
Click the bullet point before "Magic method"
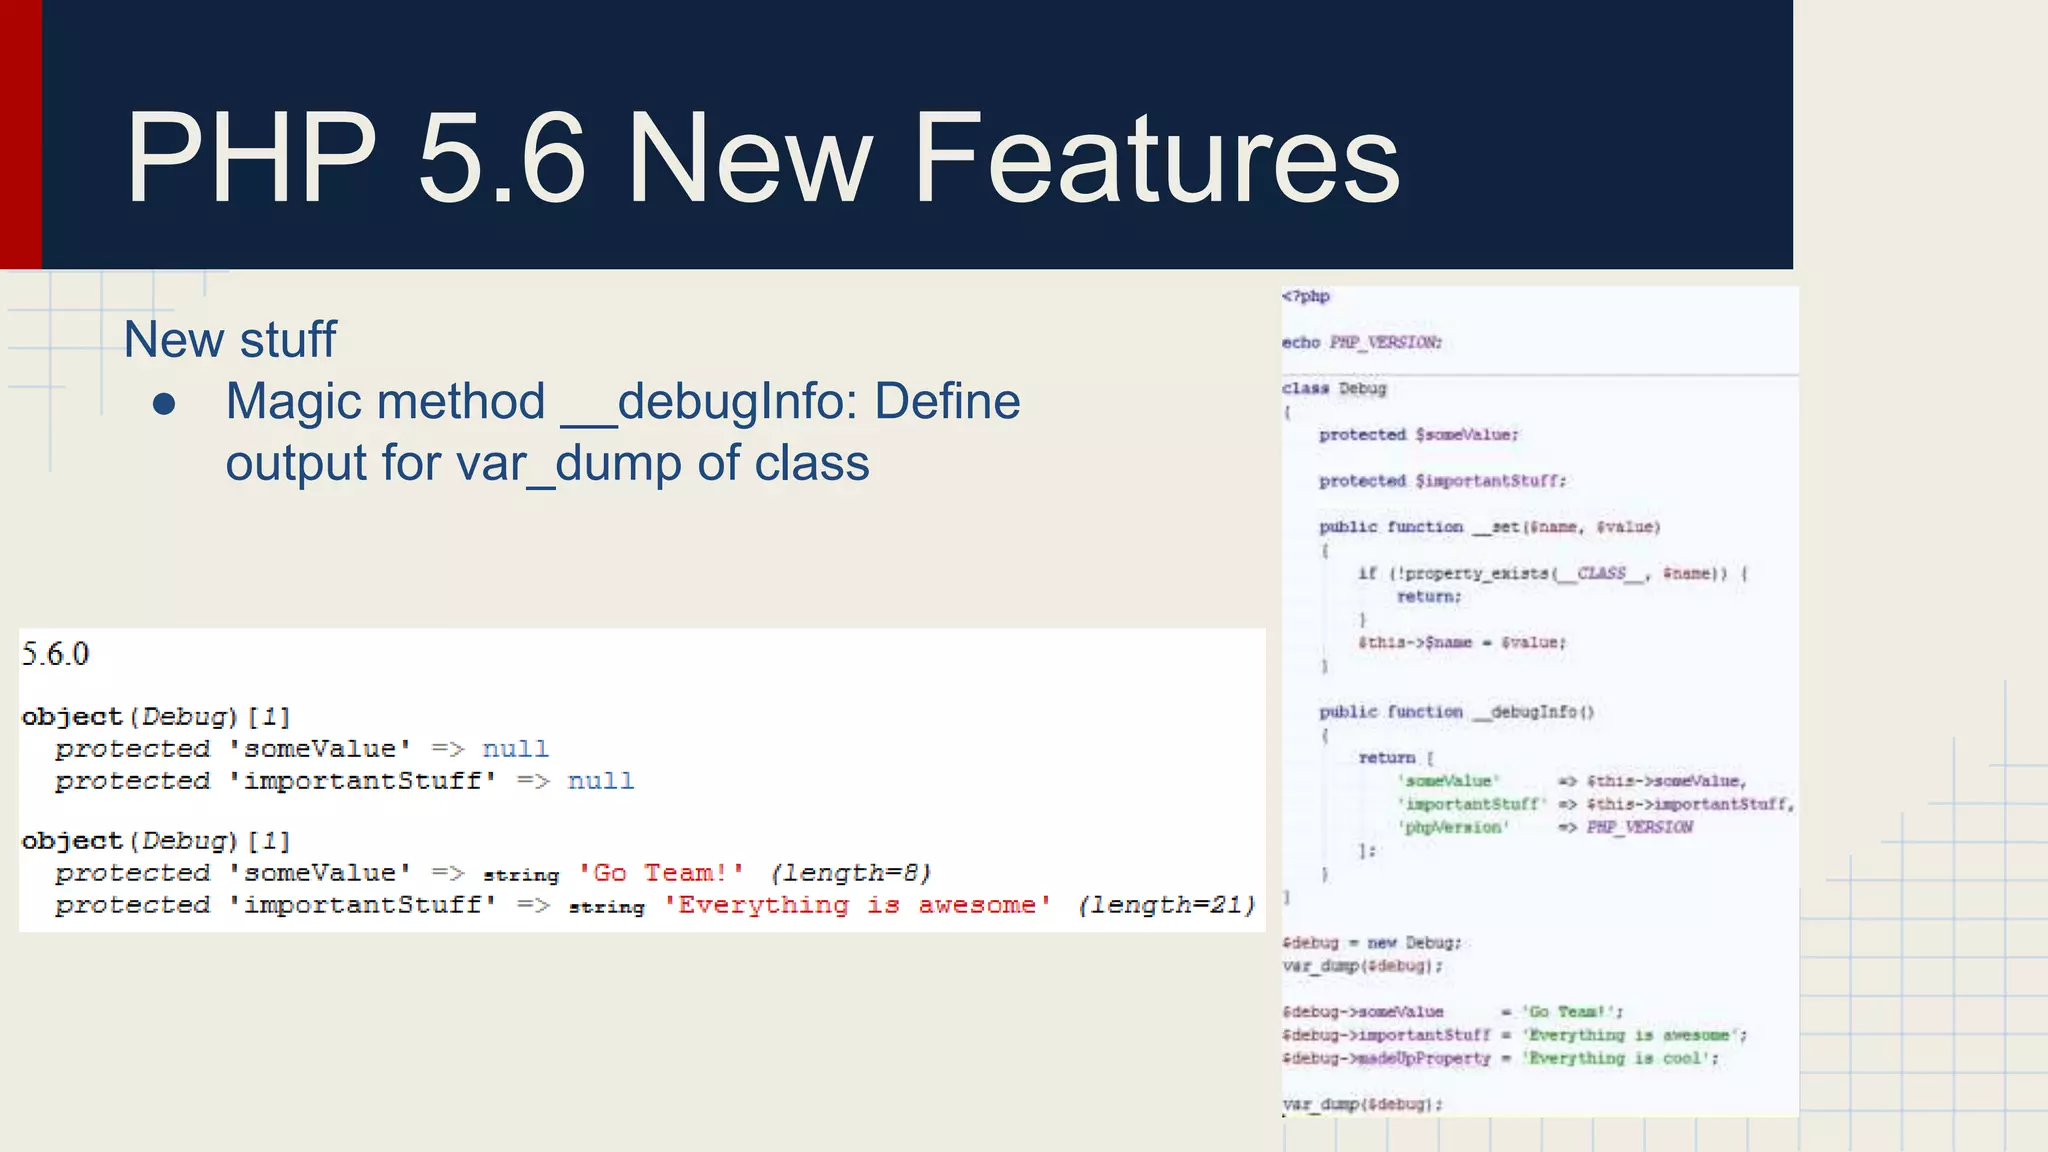165,404
